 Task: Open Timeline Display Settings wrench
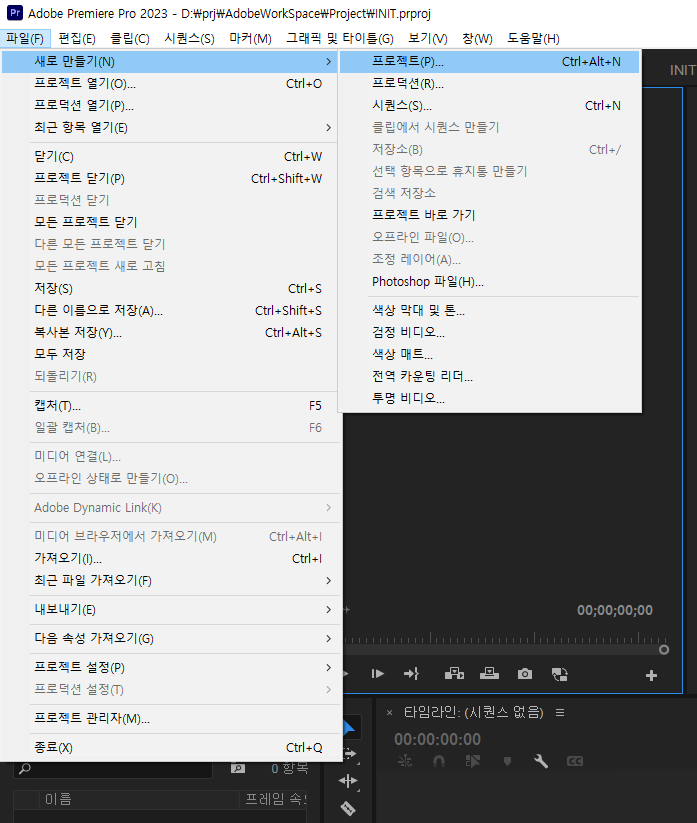(541, 761)
